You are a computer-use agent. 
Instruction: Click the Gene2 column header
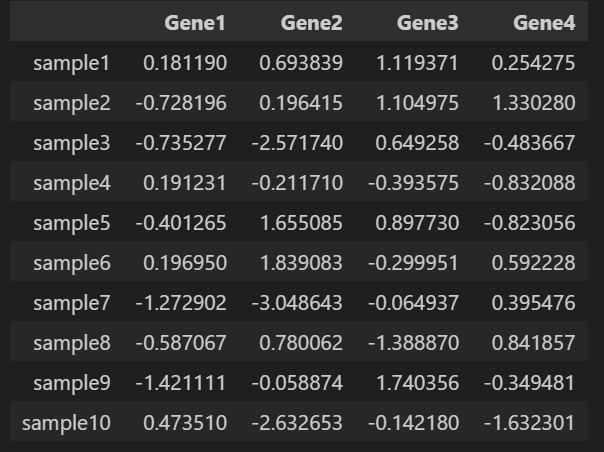pyautogui.click(x=311, y=23)
